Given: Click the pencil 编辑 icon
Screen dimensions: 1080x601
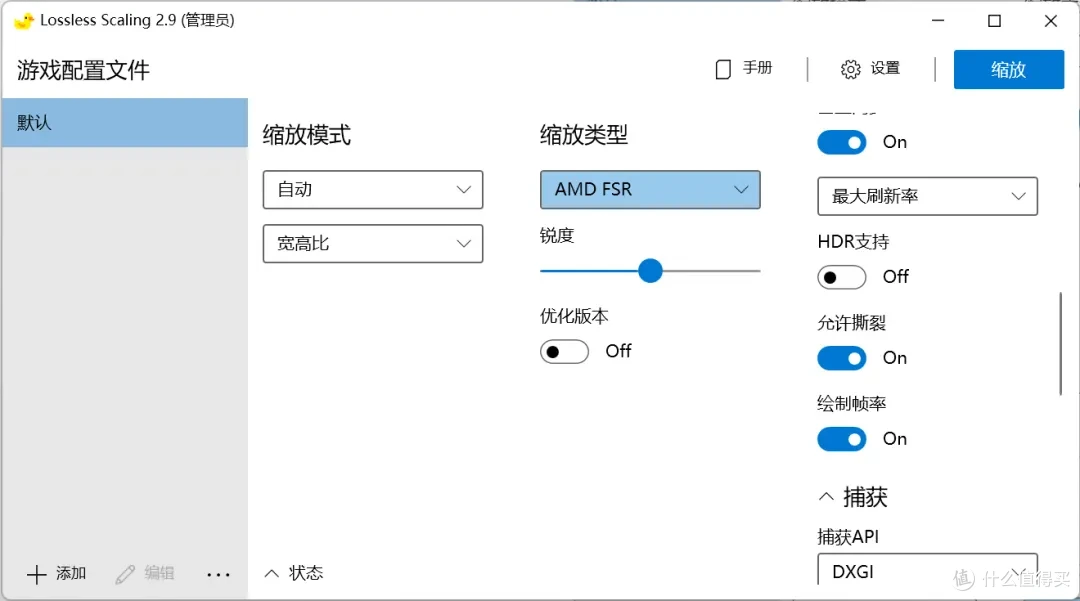Looking at the screenshot, I should pos(125,574).
